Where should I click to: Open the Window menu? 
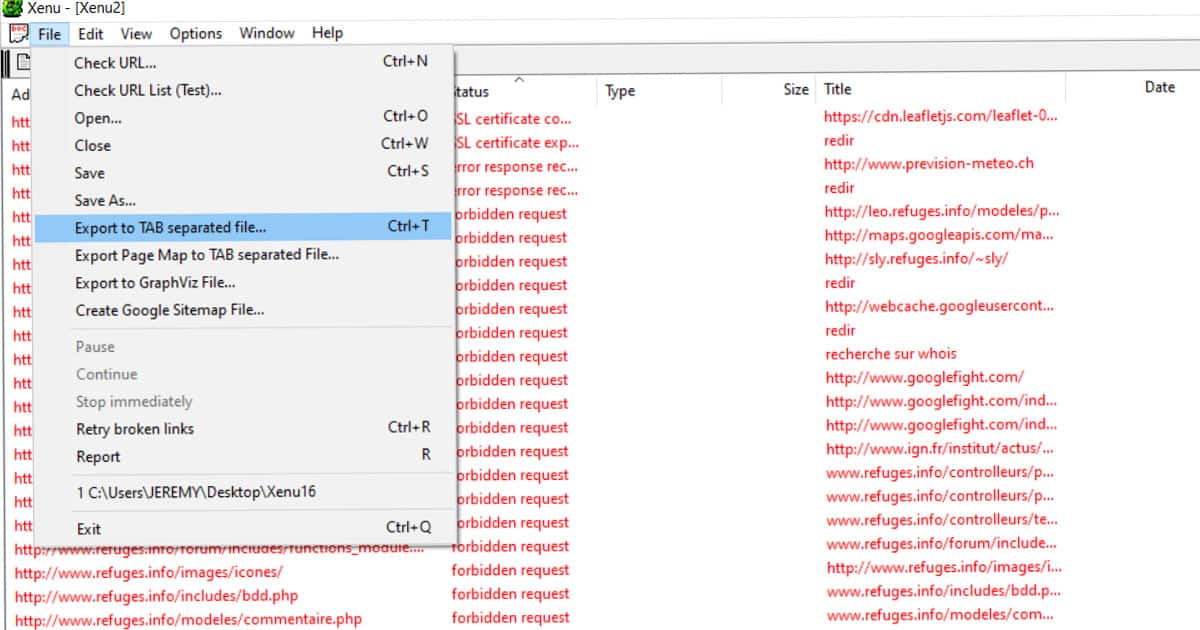[267, 33]
